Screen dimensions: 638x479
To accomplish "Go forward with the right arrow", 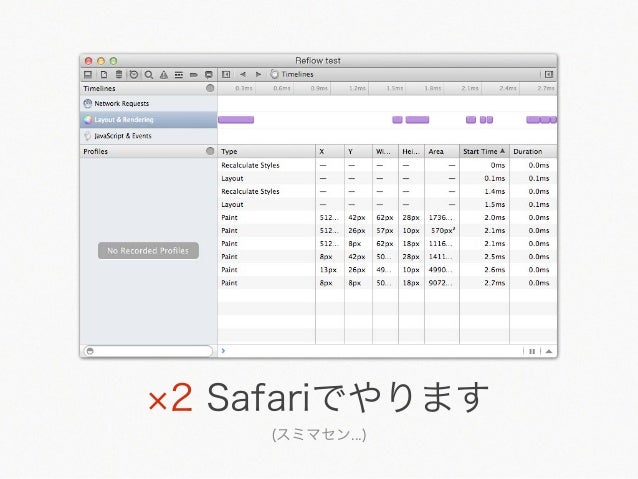I will coord(258,74).
